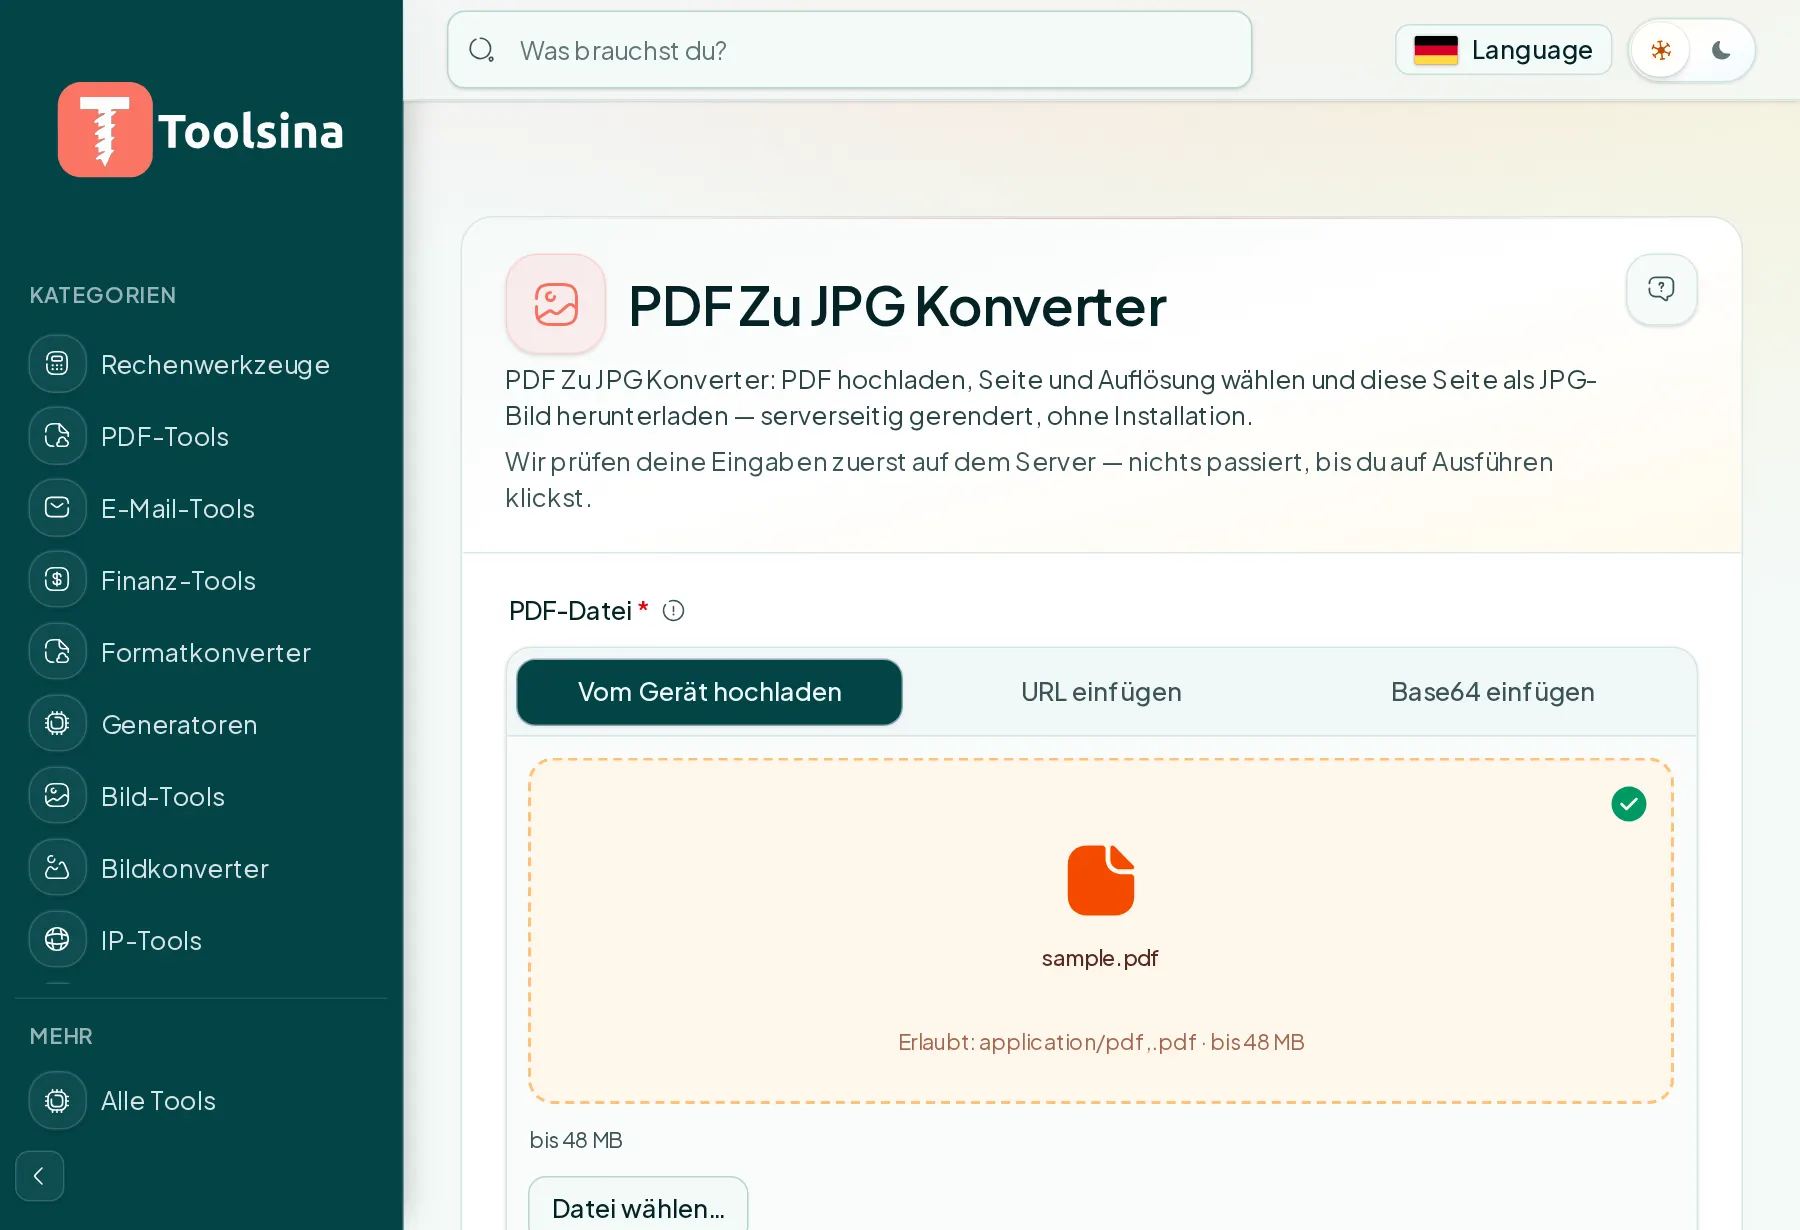1800x1230 pixels.
Task: Click the E-Mail-Tools envelope icon
Action: pos(58,508)
